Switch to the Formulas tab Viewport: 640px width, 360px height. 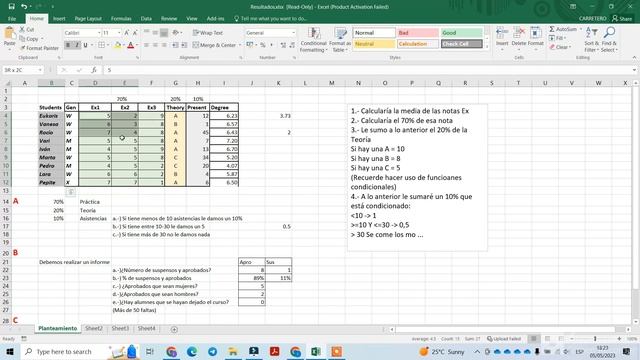(121, 18)
